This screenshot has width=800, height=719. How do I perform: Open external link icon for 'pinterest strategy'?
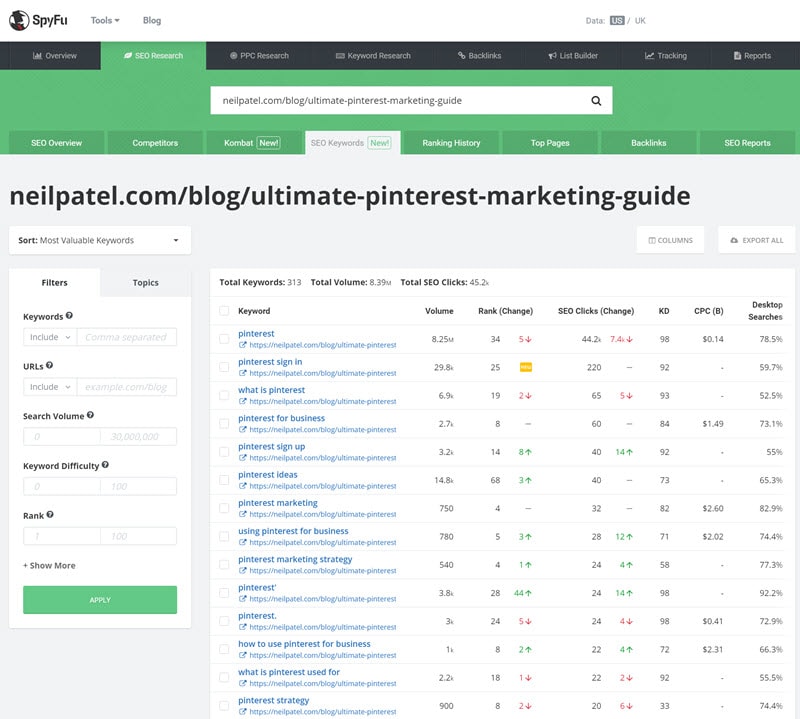click(243, 712)
